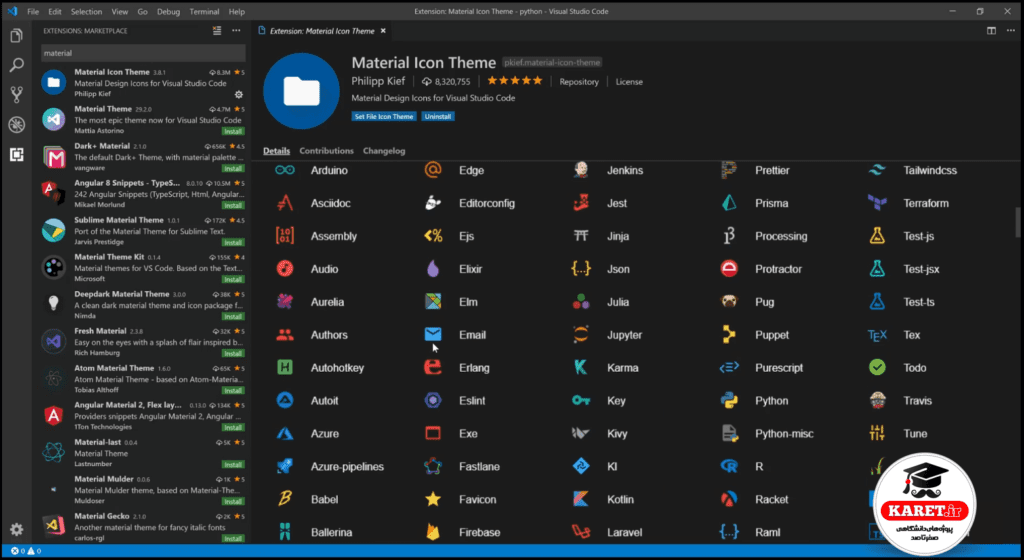Open the Debug view in activity bar
The height and width of the screenshot is (560, 1024).
[16, 124]
